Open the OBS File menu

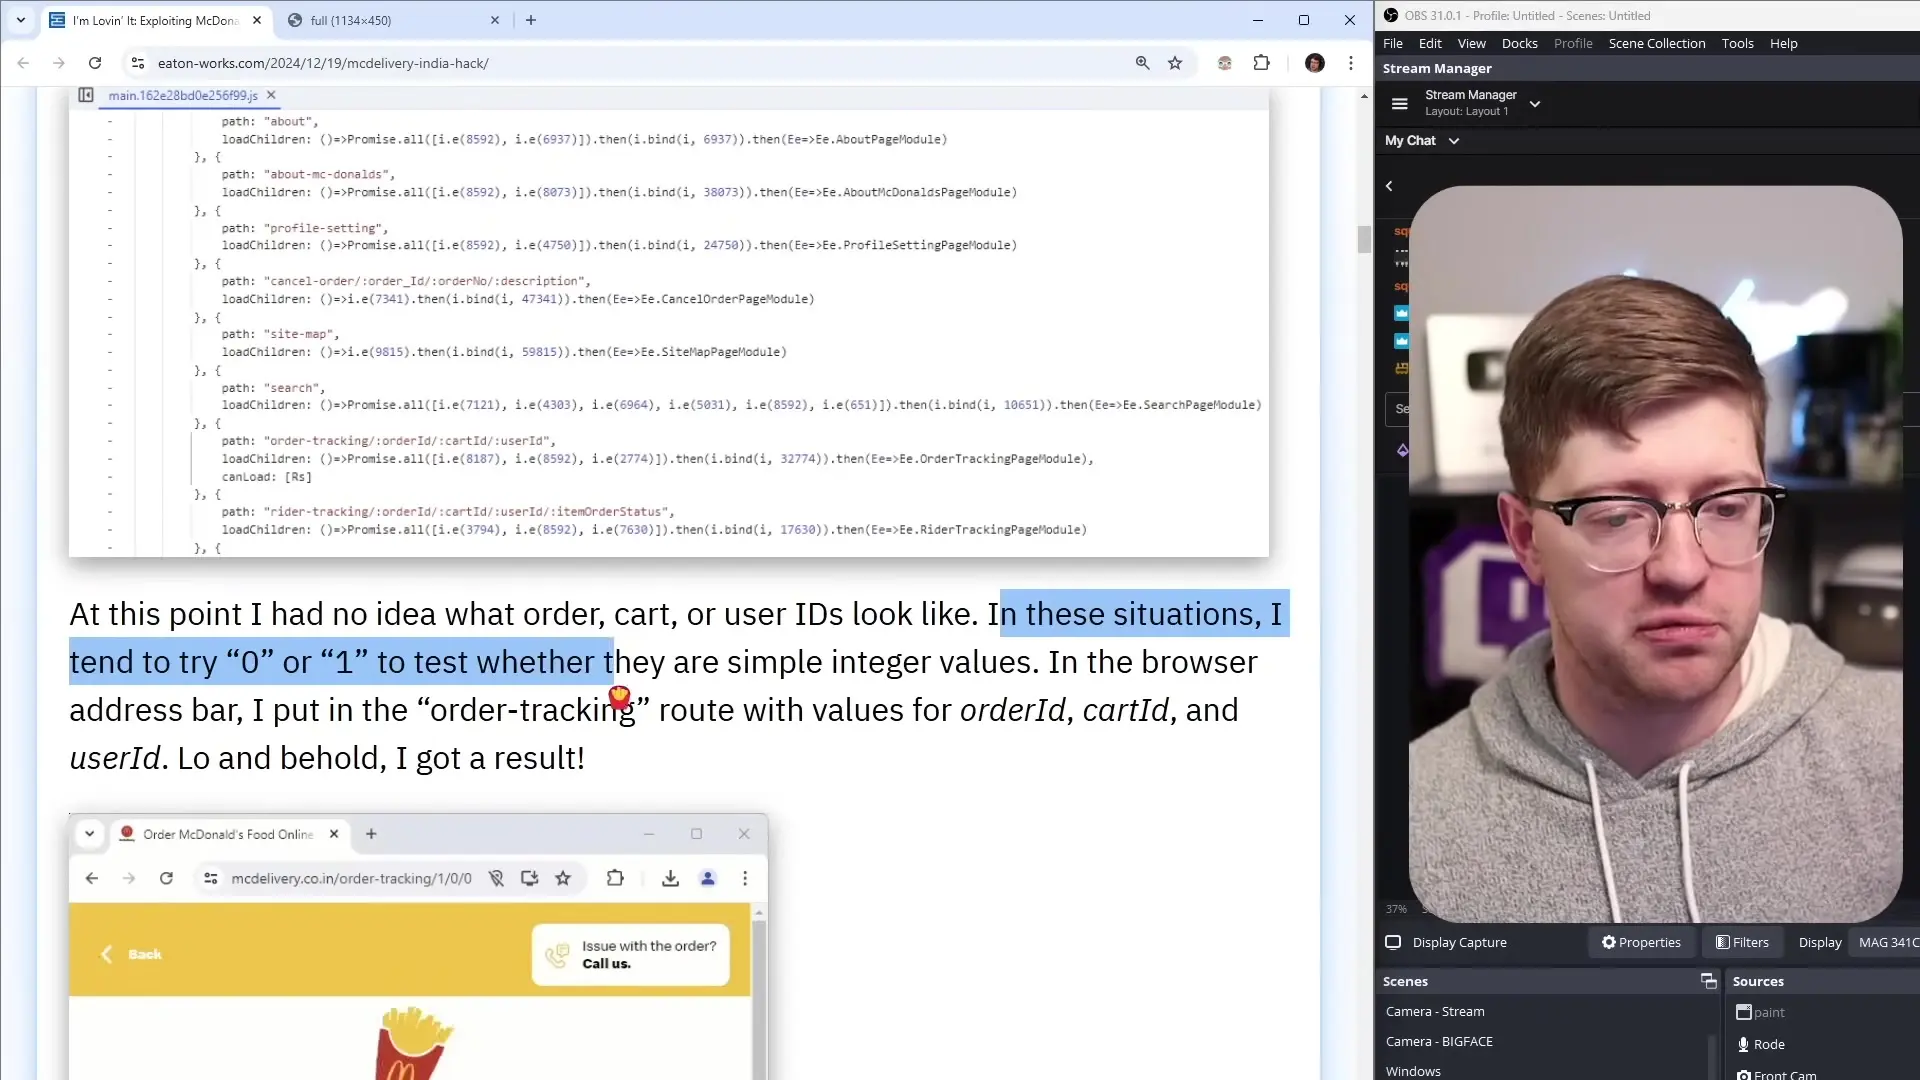pyautogui.click(x=1393, y=43)
